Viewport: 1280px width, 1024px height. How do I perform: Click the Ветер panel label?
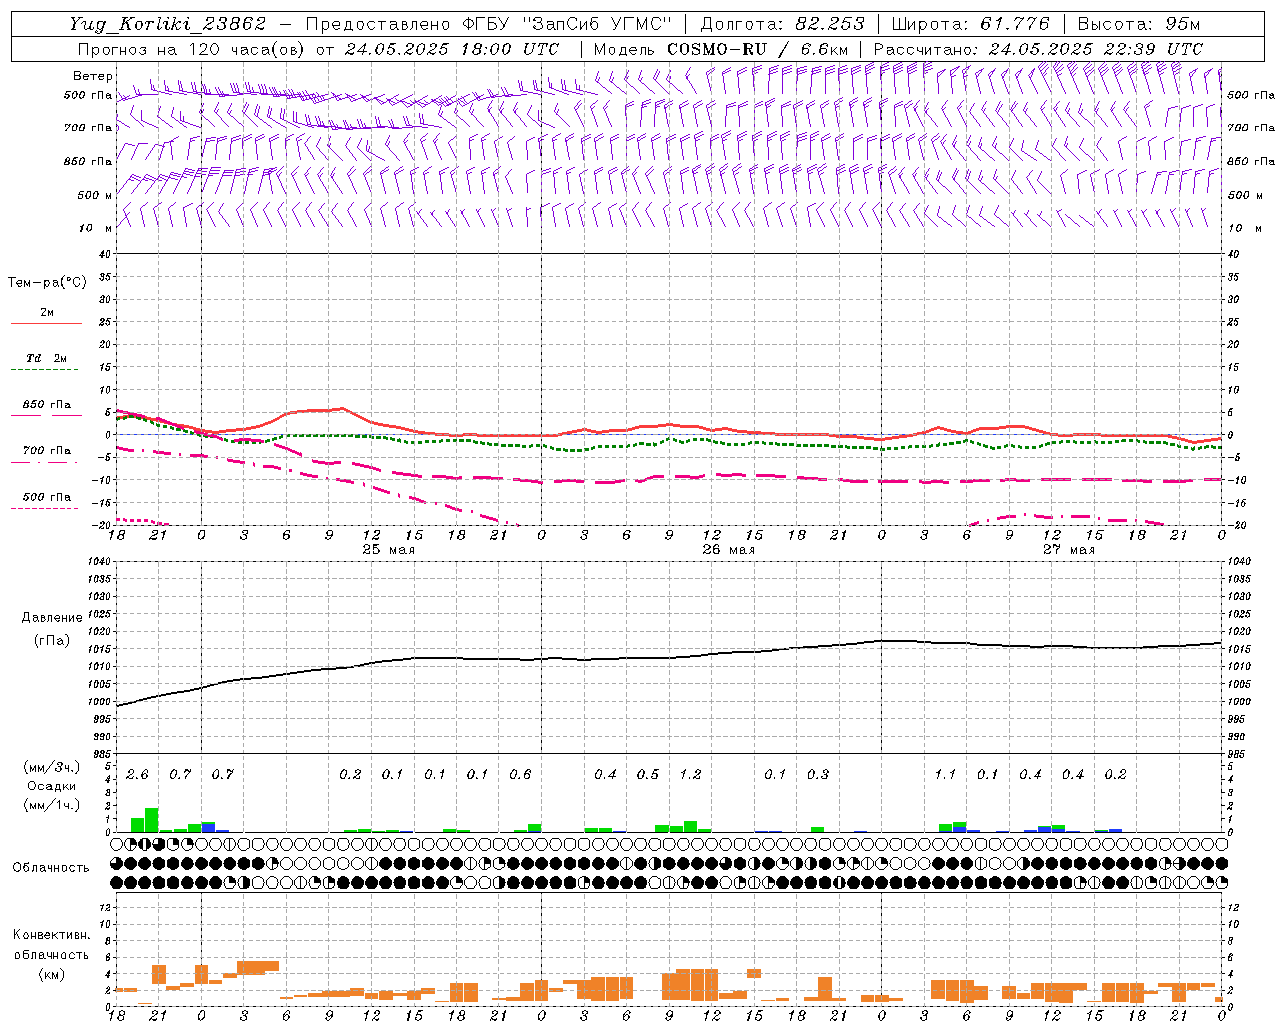[92, 76]
